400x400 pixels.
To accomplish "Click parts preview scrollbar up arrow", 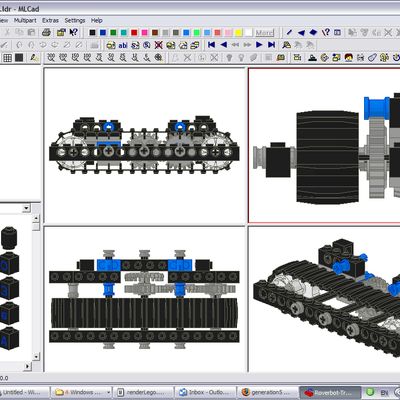I will coord(36,219).
